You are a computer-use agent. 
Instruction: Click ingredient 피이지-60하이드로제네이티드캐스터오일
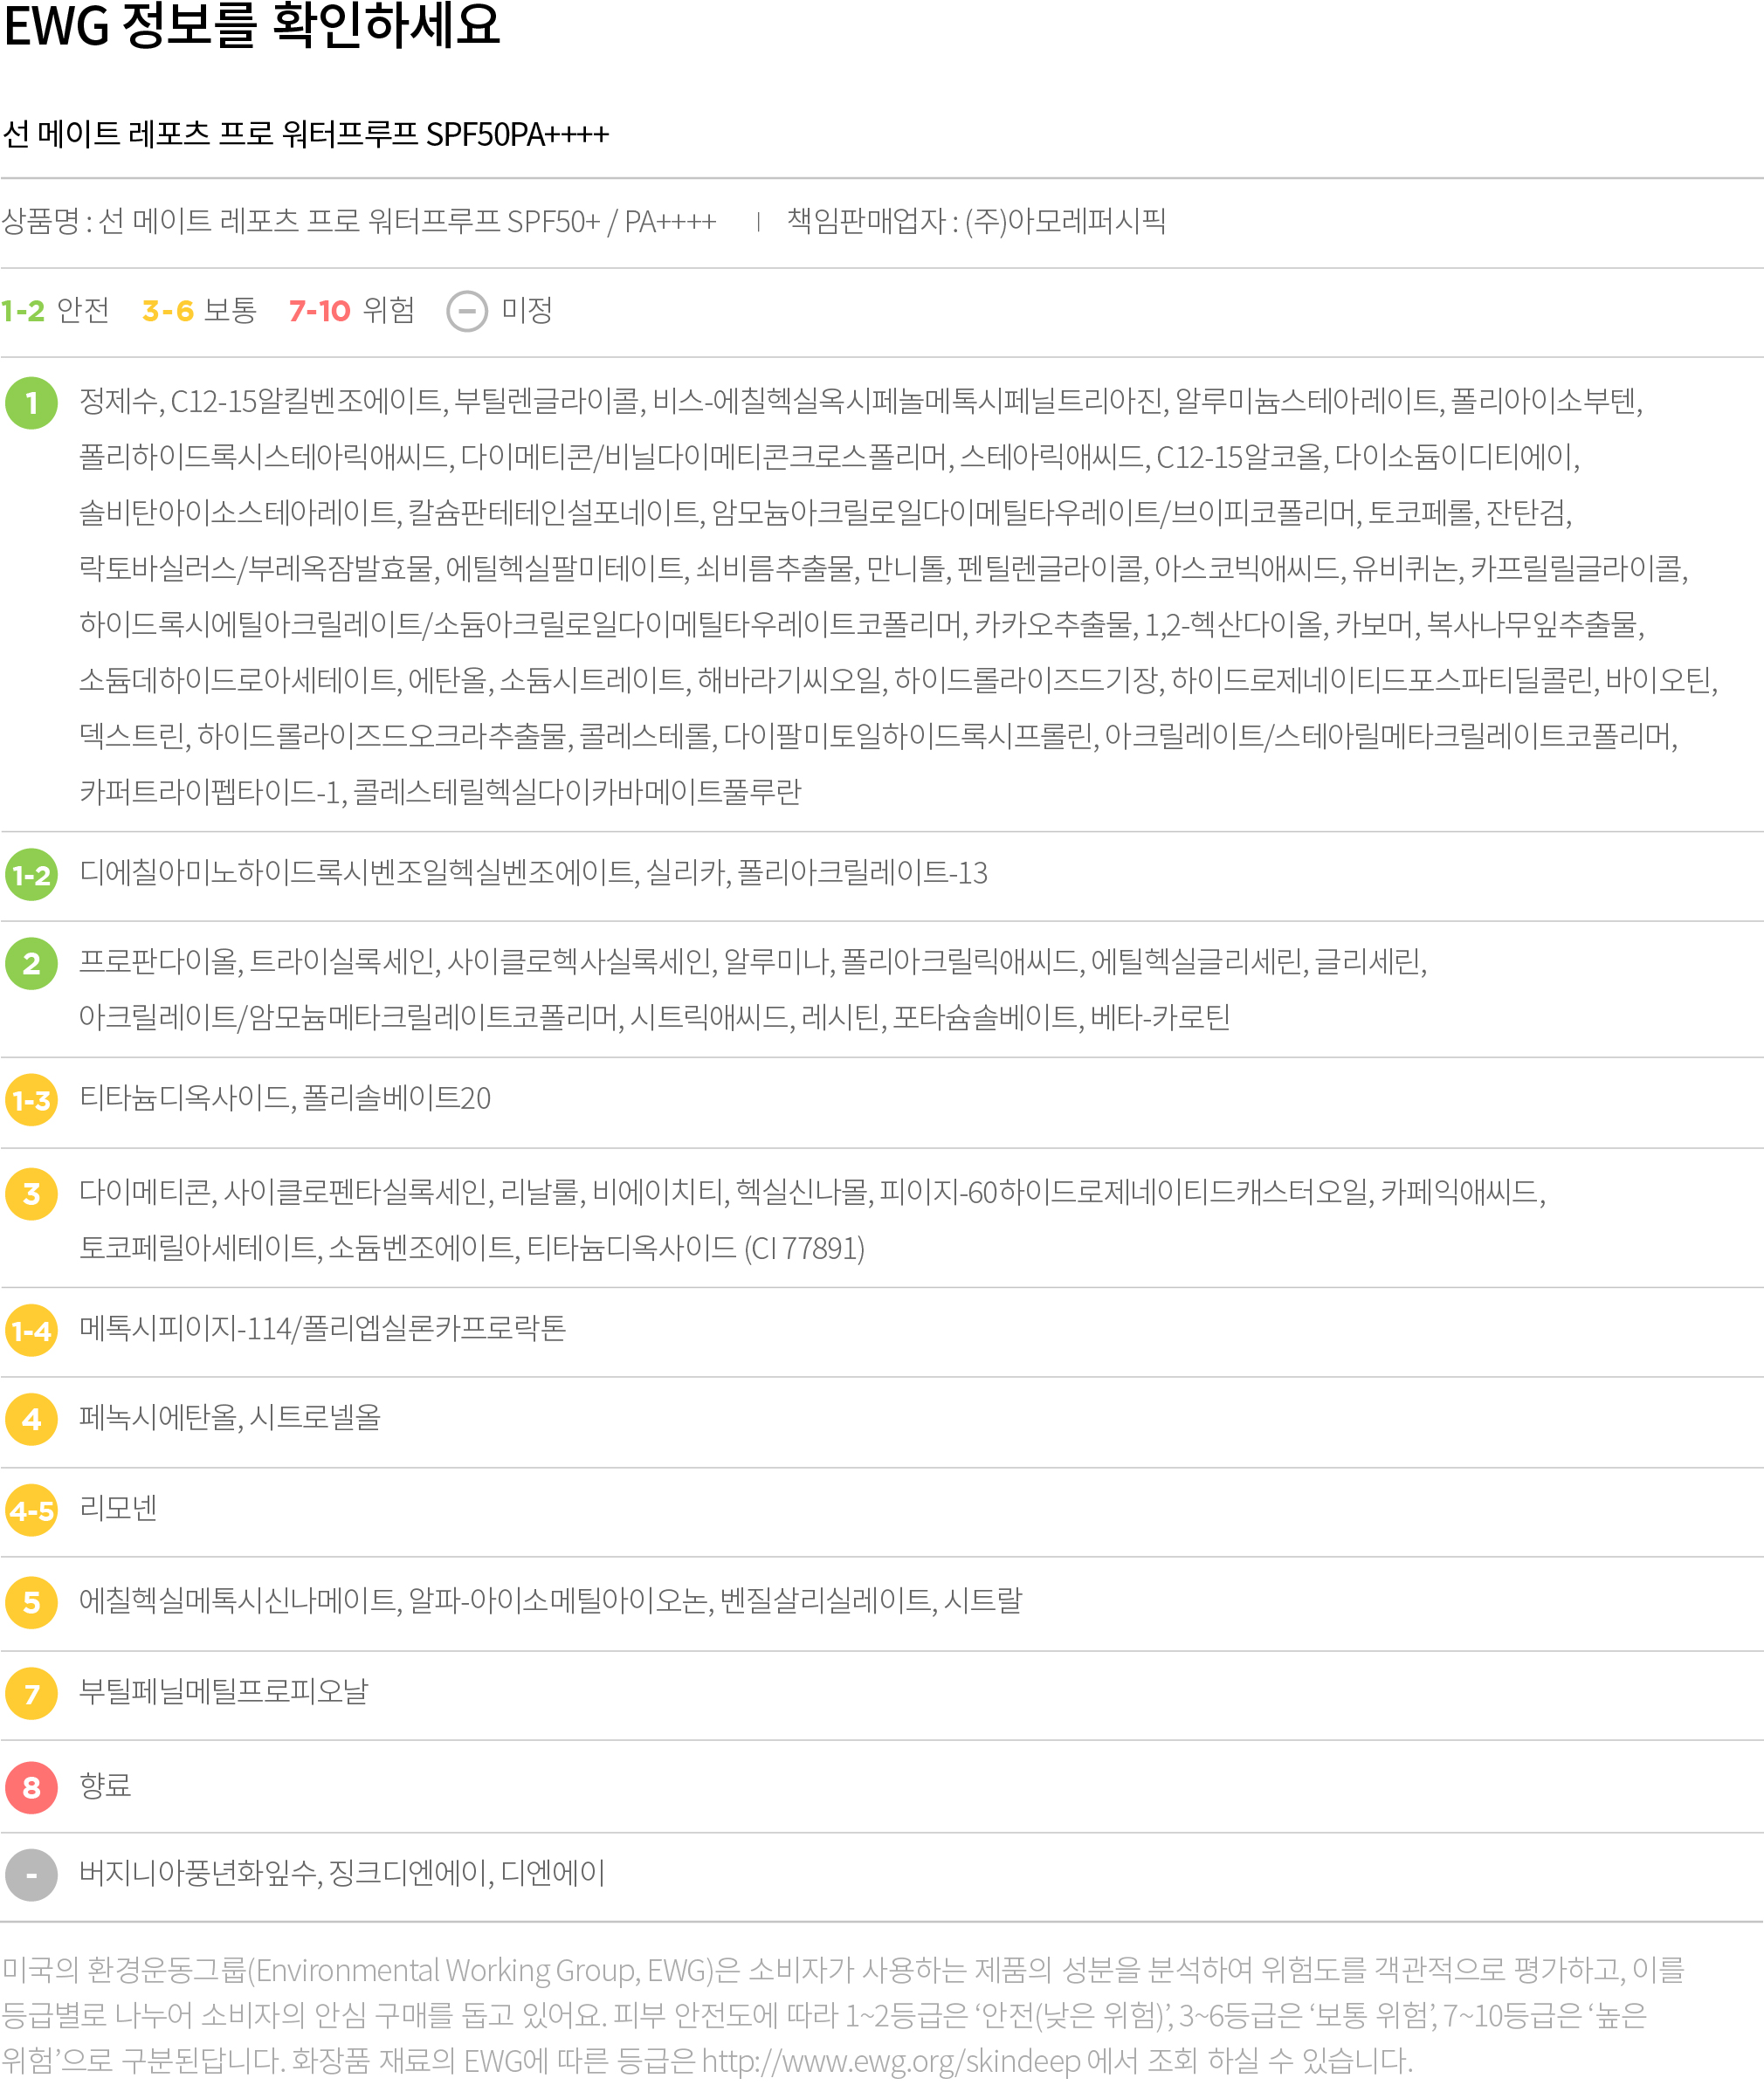(x=1124, y=1193)
